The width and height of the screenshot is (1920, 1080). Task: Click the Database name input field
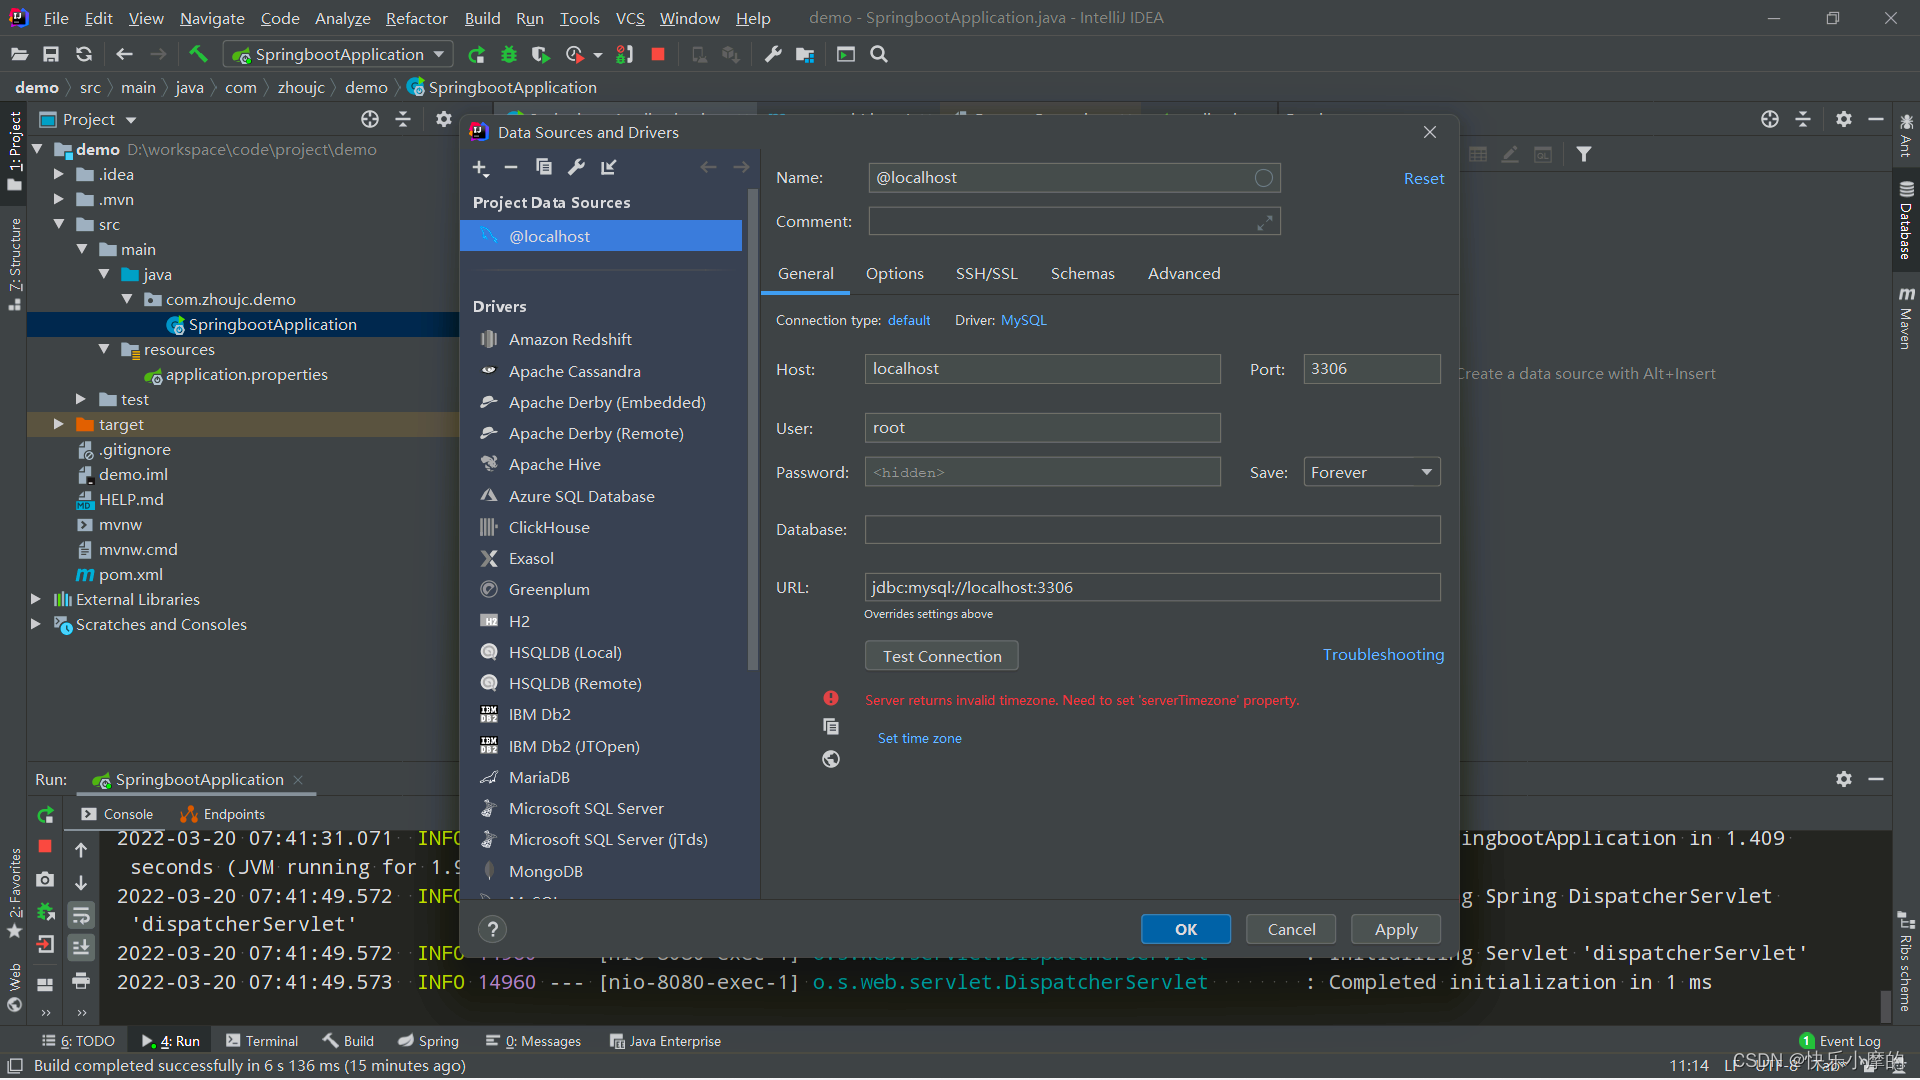click(1151, 530)
